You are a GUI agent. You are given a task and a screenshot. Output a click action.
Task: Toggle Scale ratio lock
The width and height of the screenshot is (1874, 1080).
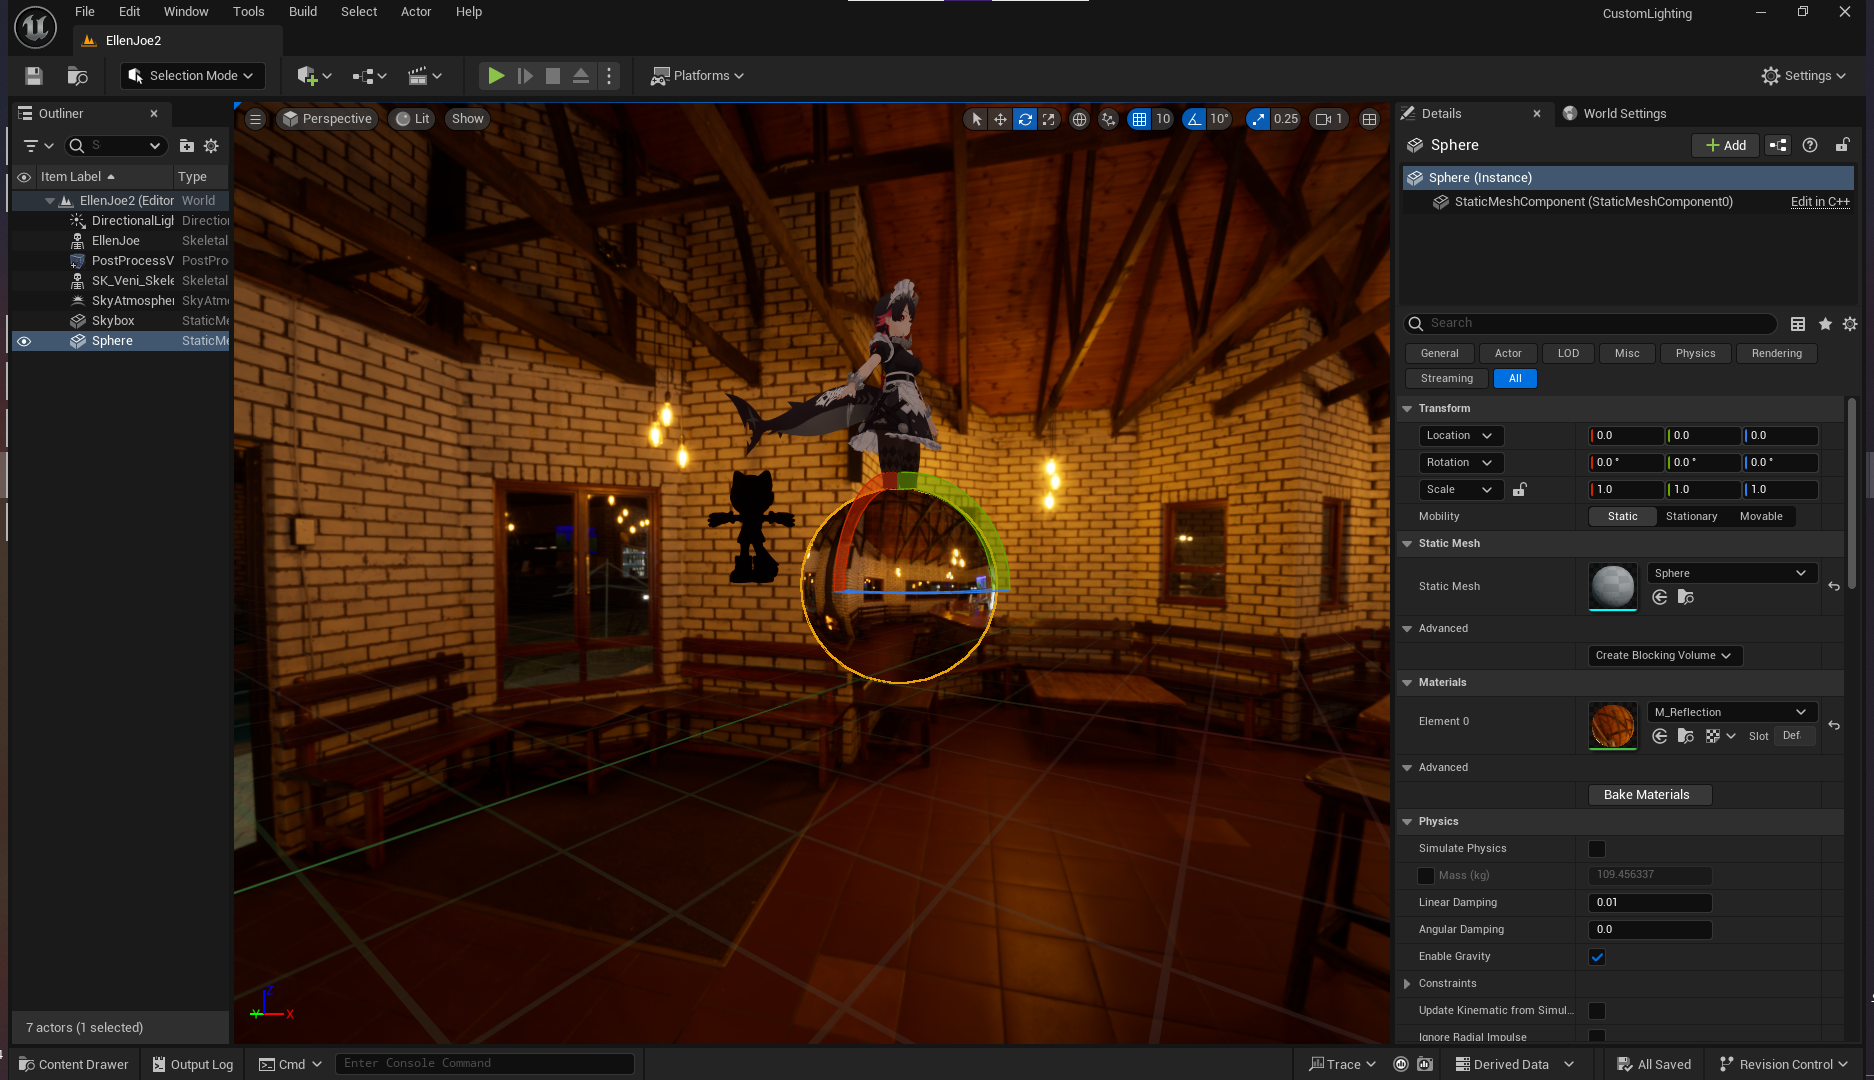(1519, 490)
